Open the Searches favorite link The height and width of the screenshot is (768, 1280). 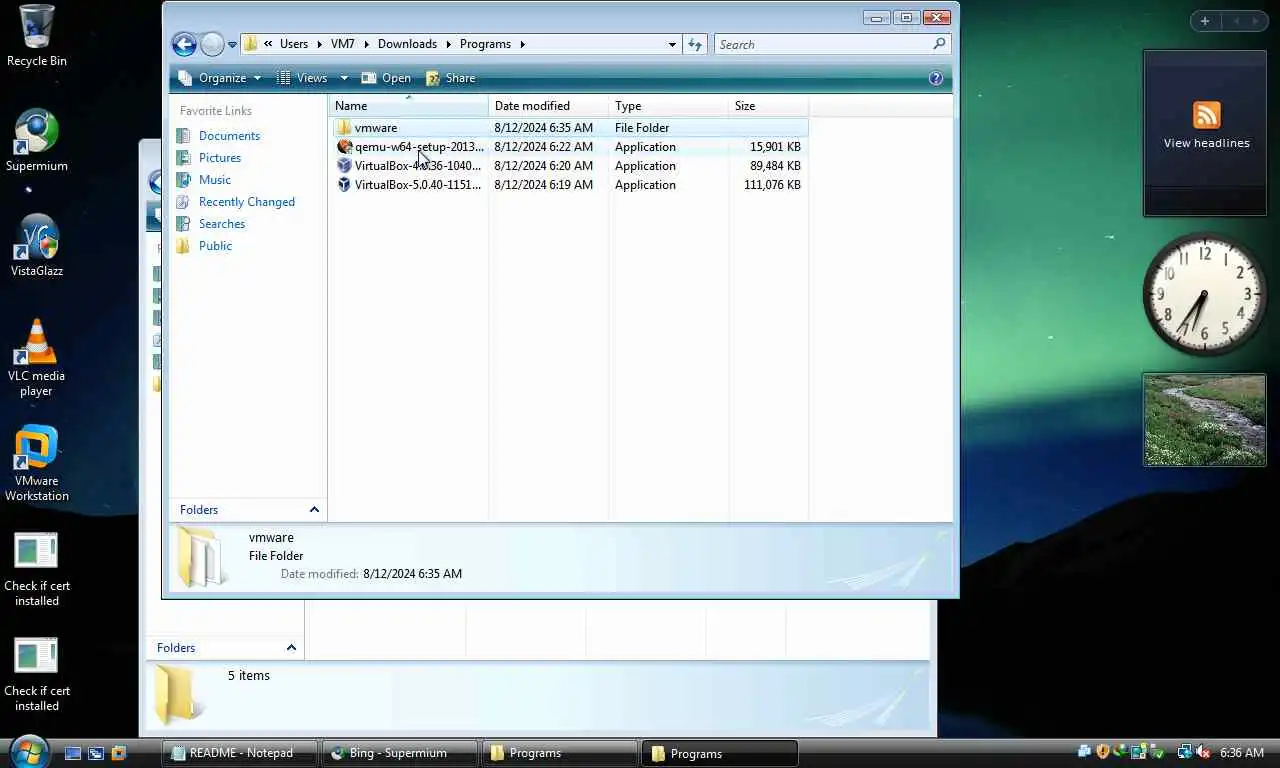[221, 224]
